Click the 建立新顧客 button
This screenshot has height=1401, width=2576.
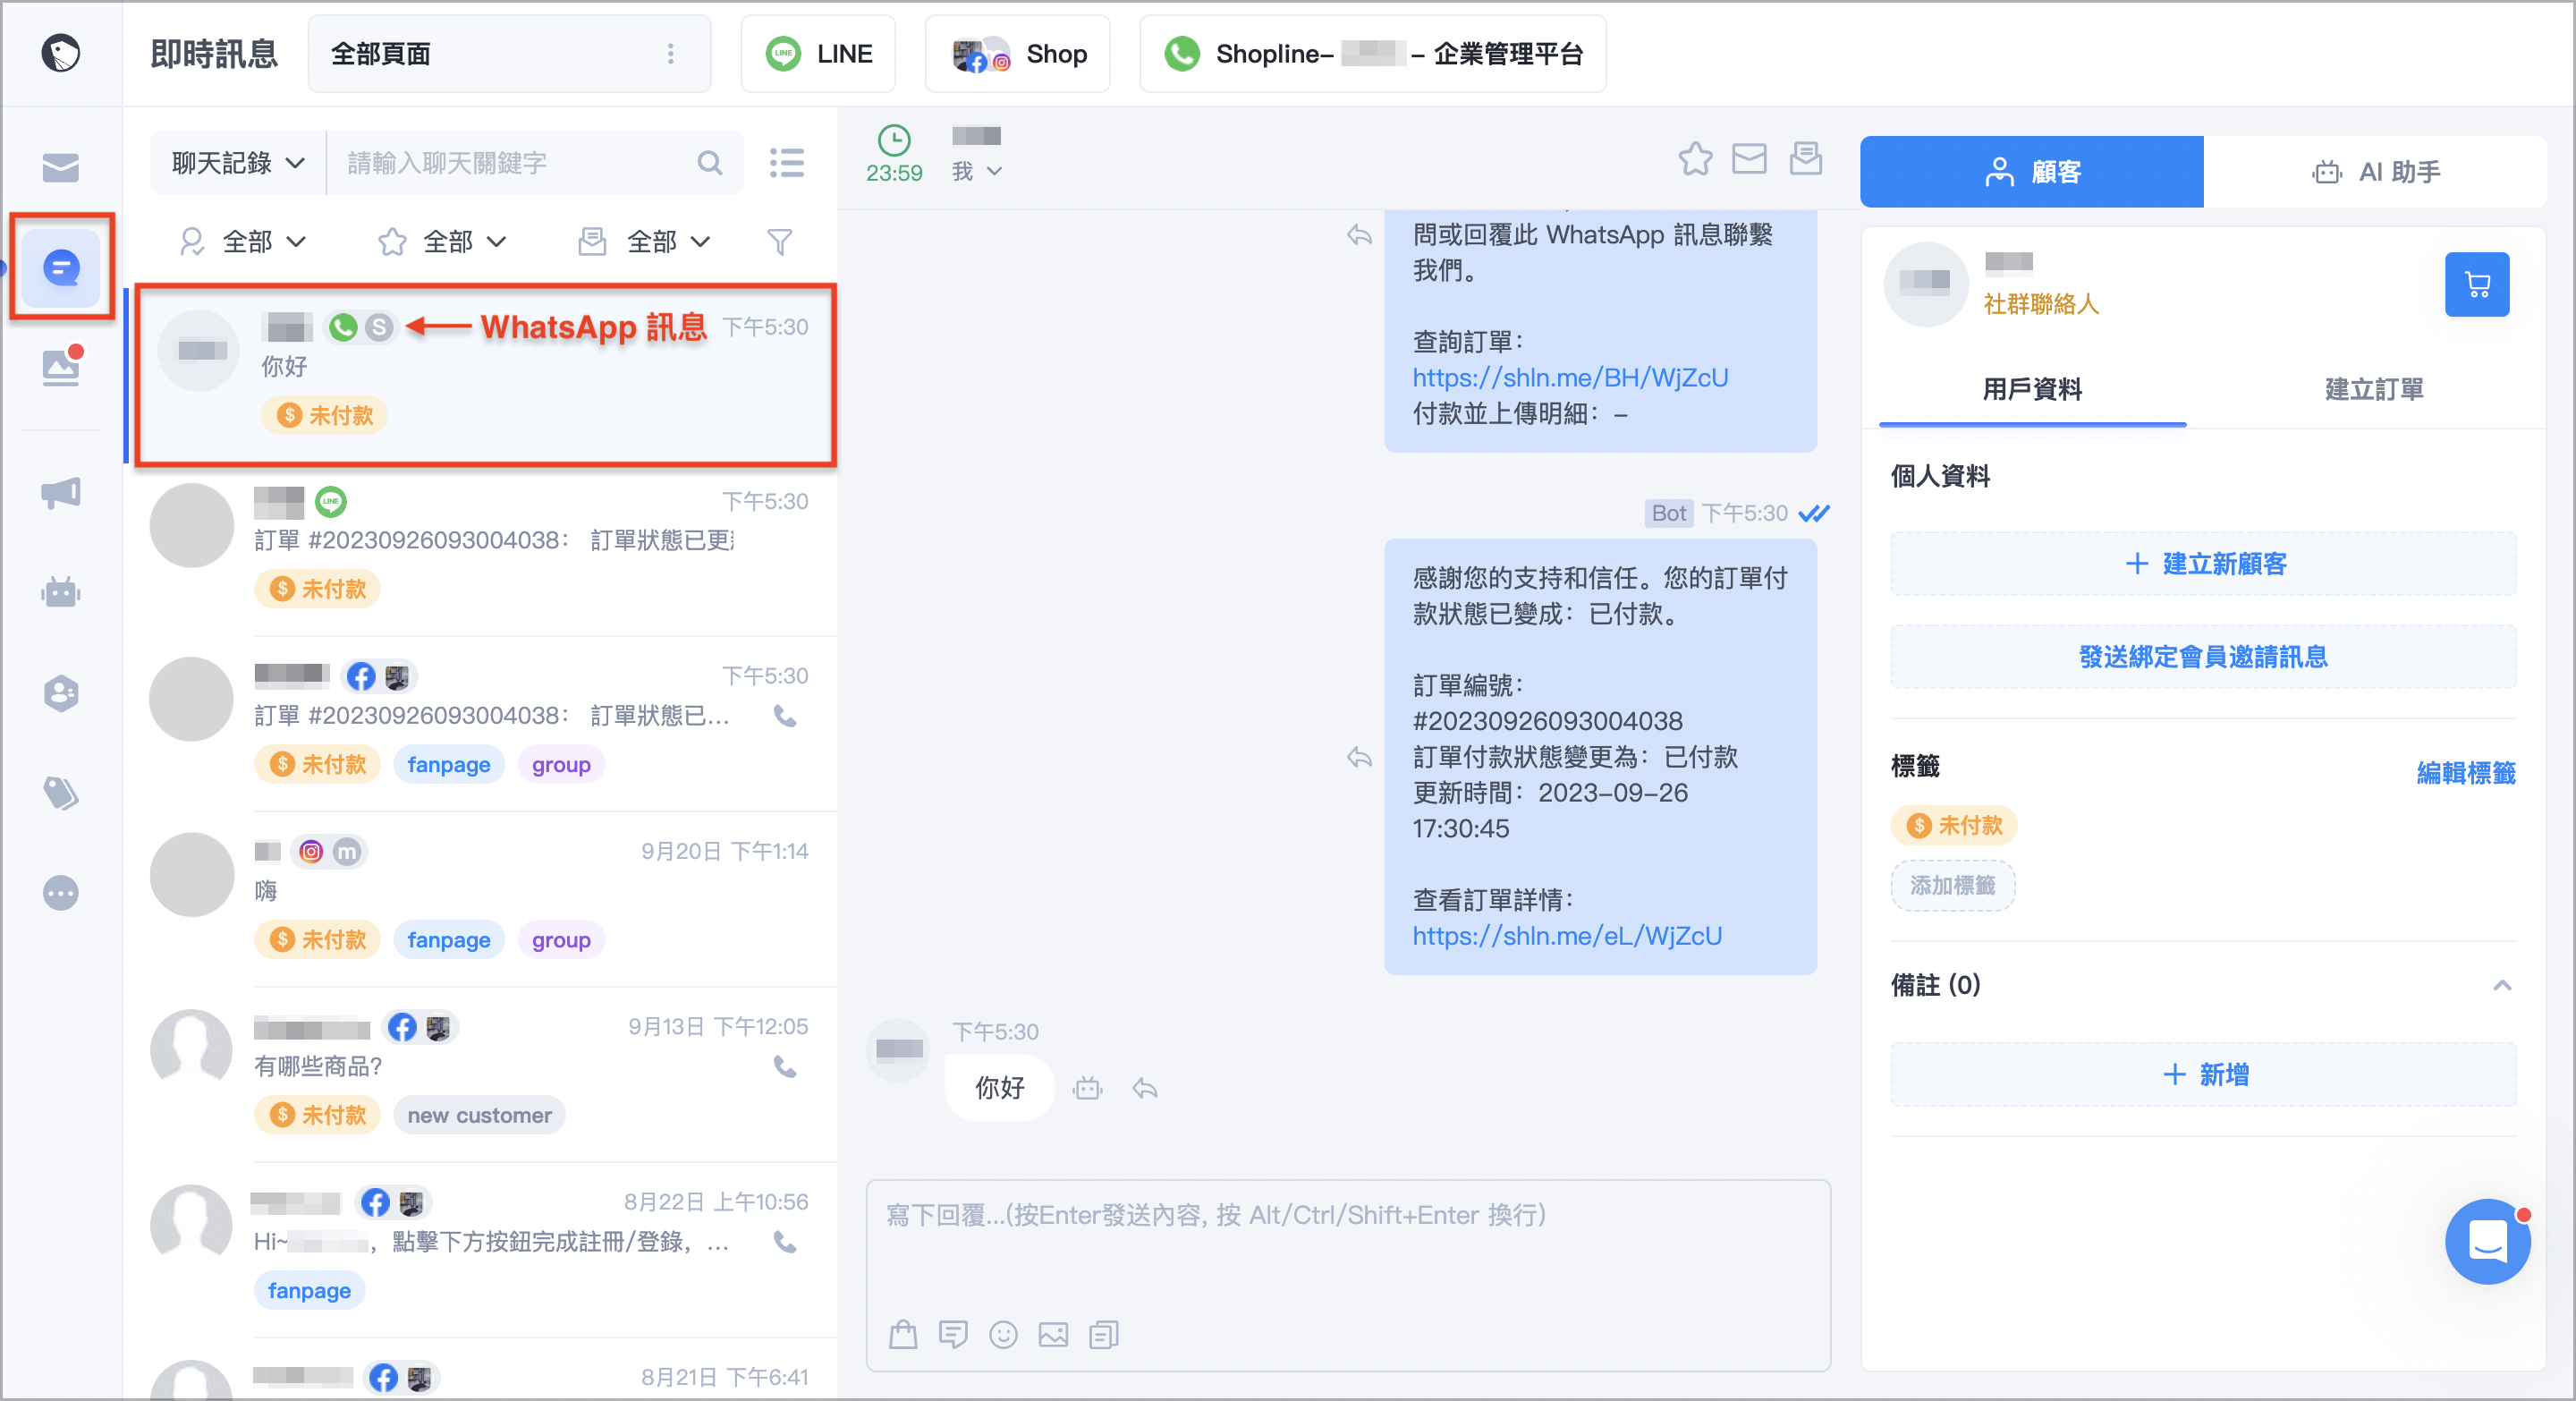[x=2203, y=564]
